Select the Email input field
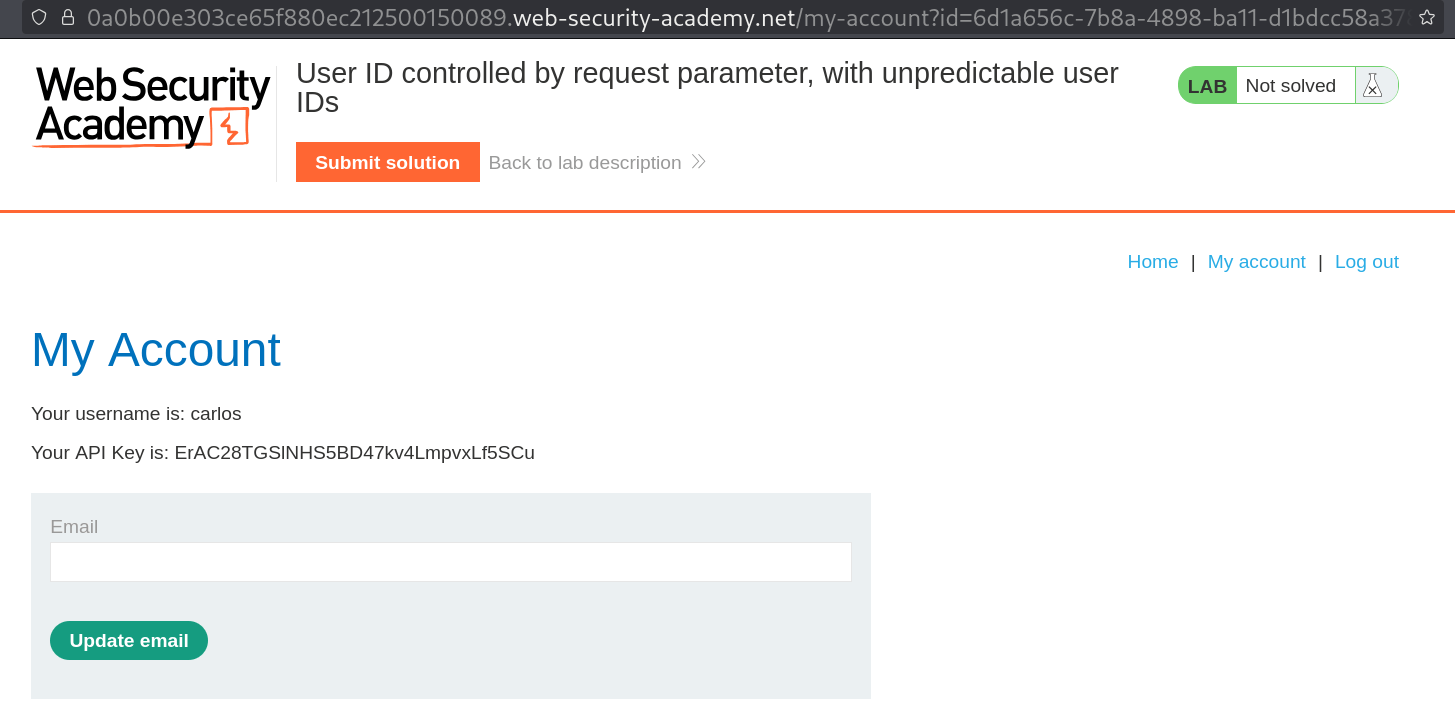This screenshot has height=722, width=1455. click(450, 561)
